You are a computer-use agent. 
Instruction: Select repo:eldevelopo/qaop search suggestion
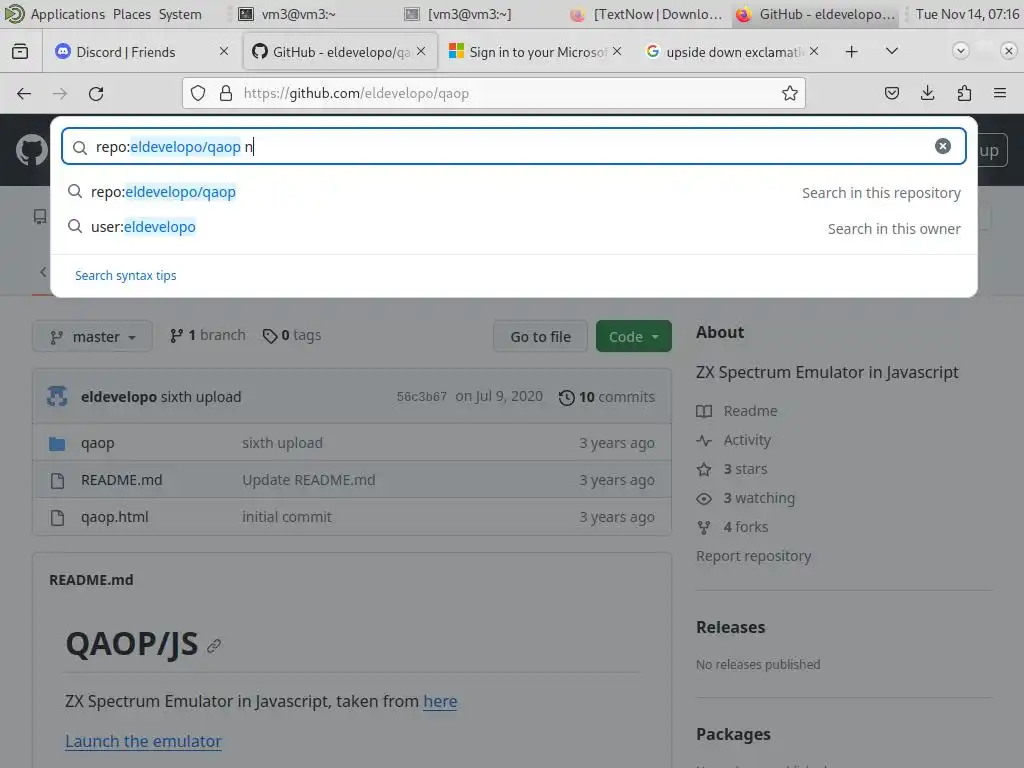tap(514, 192)
